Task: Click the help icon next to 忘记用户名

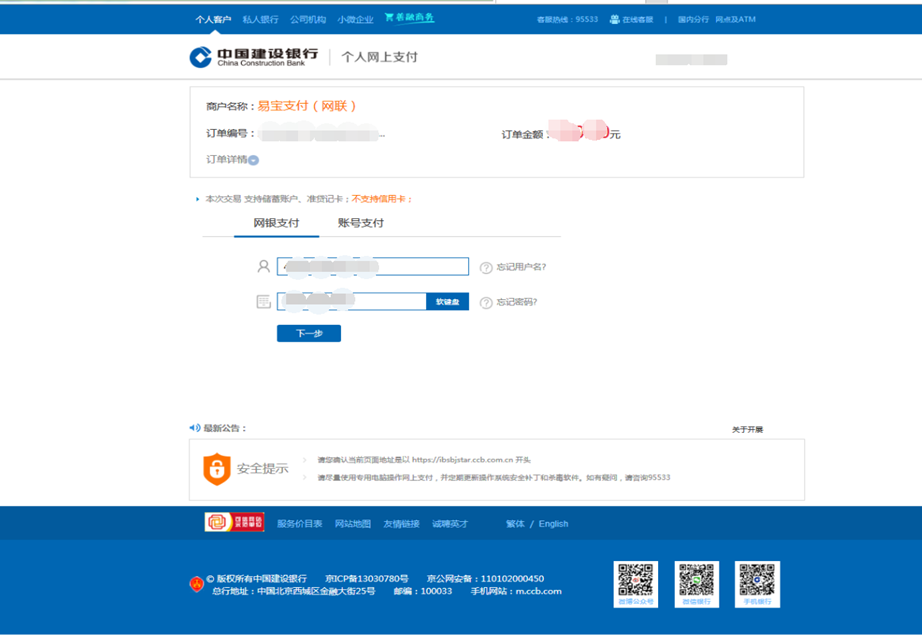Action: [x=484, y=266]
